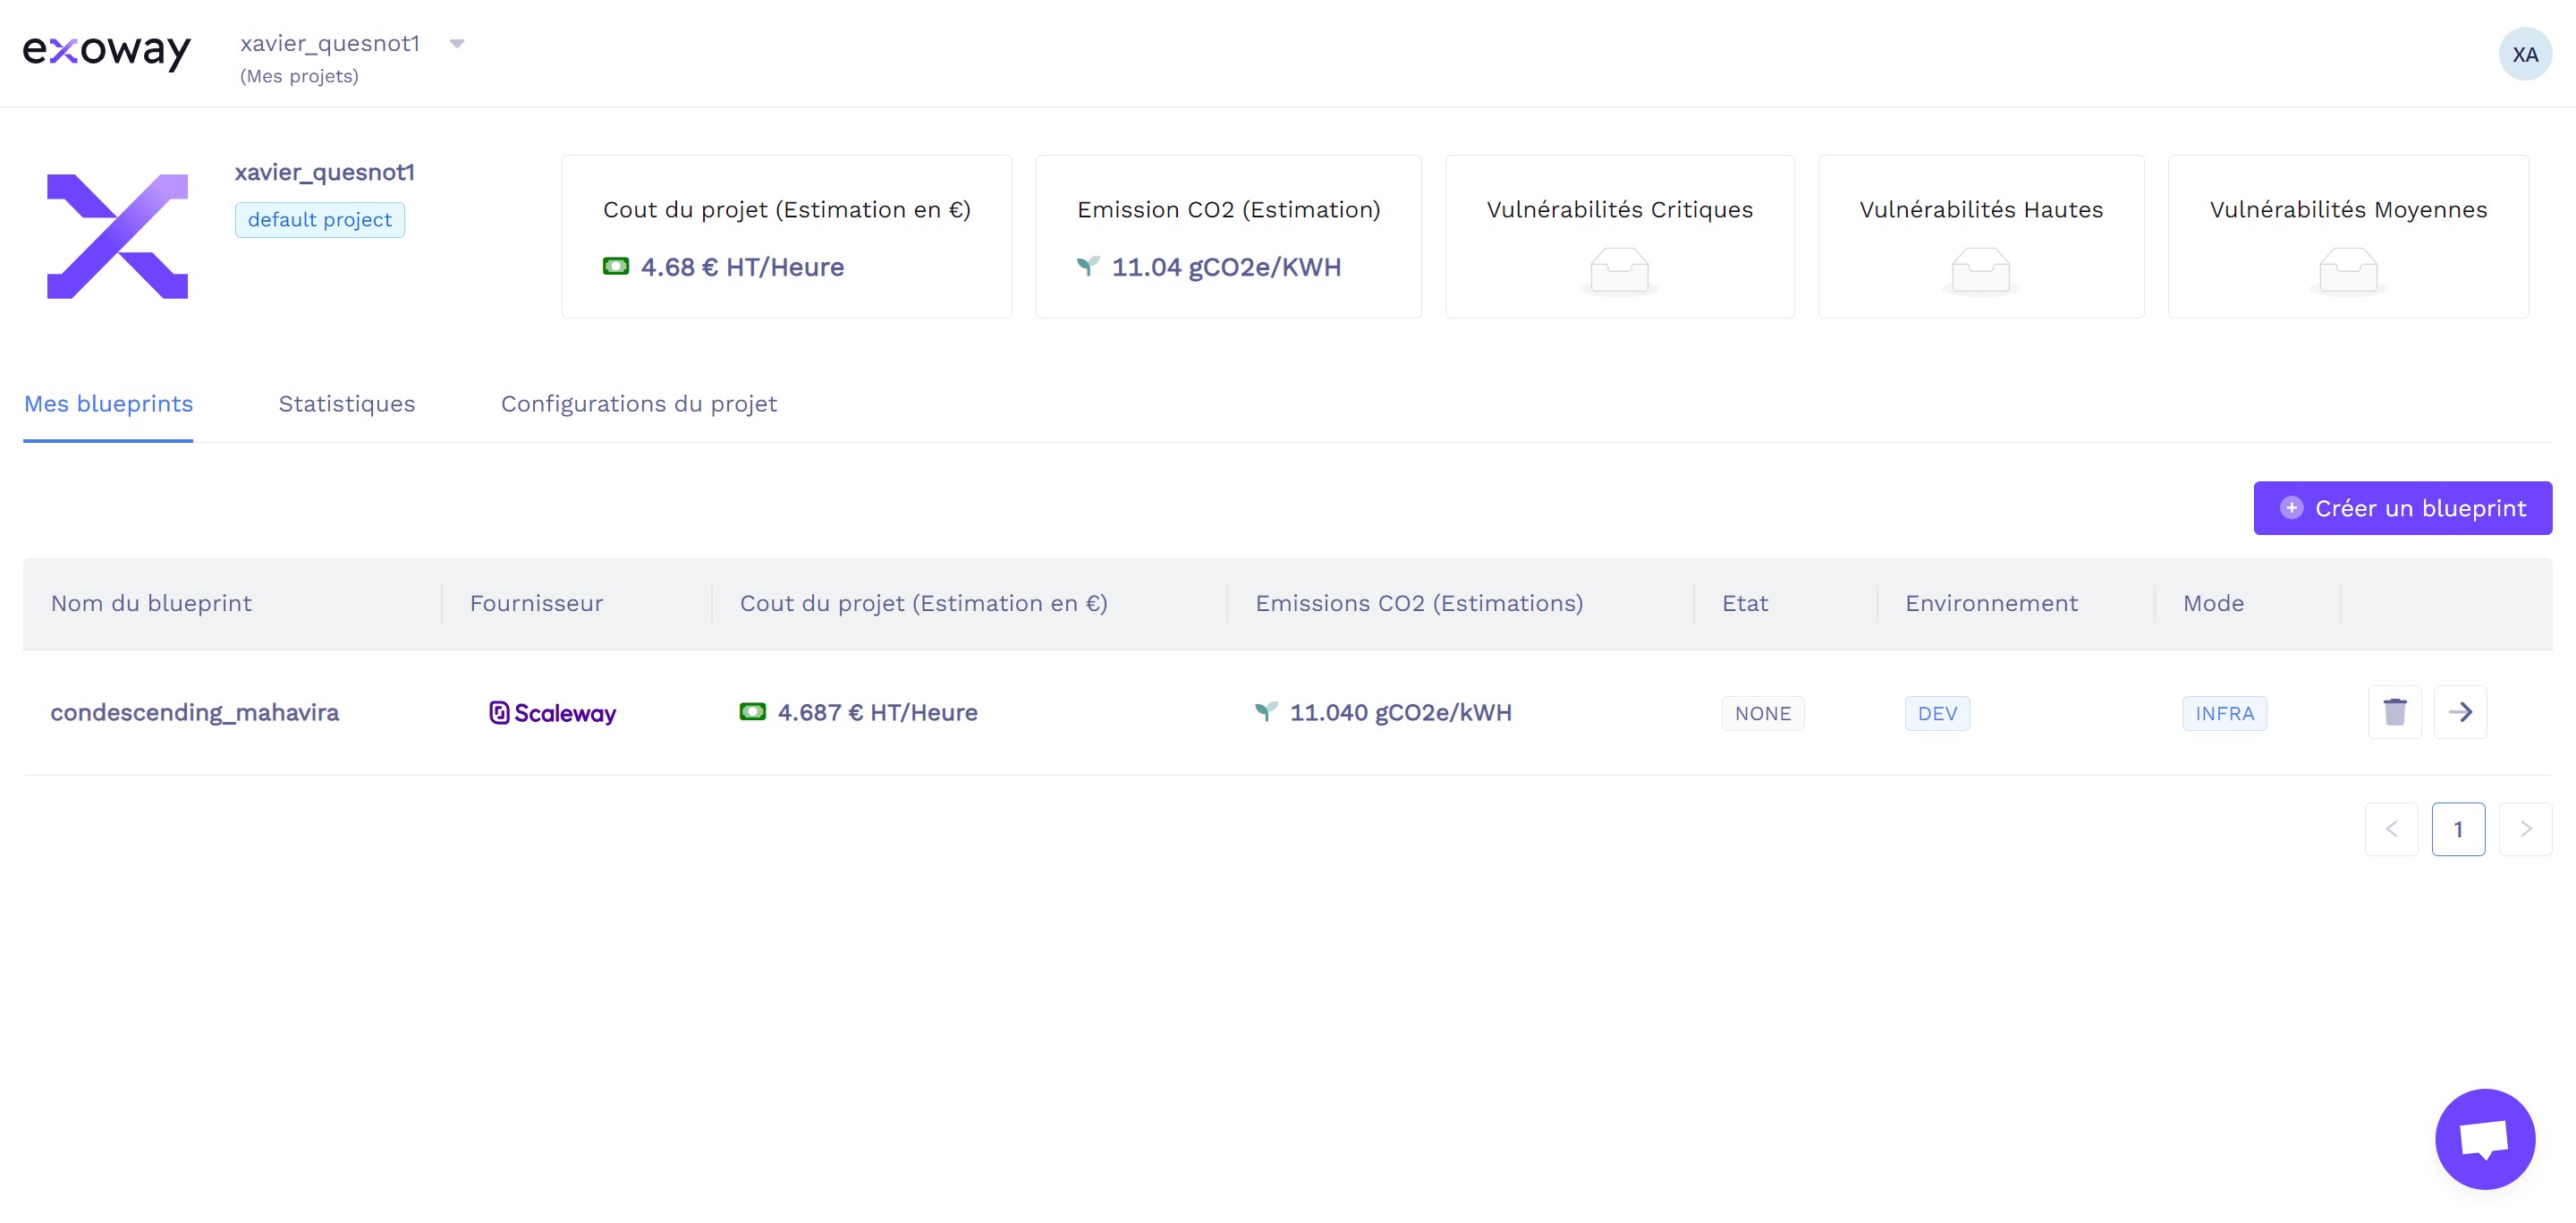Click the Nom du blueprint column header
This screenshot has width=2576, height=1223.
[x=151, y=604]
